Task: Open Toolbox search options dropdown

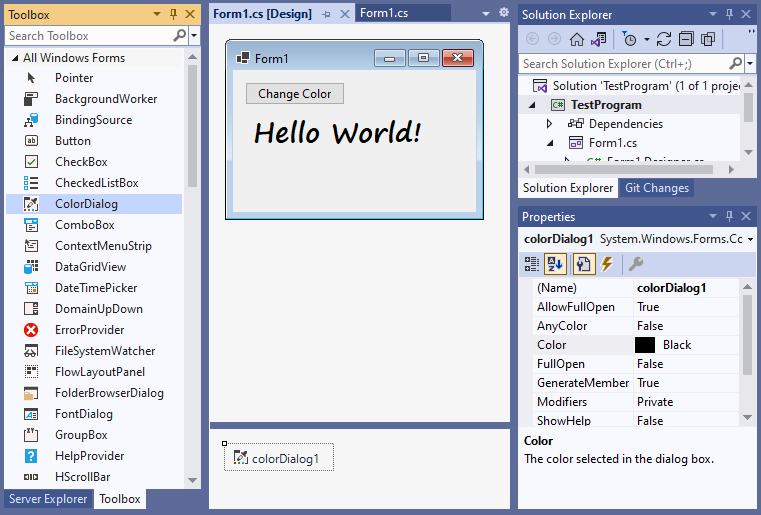Action: 194,35
